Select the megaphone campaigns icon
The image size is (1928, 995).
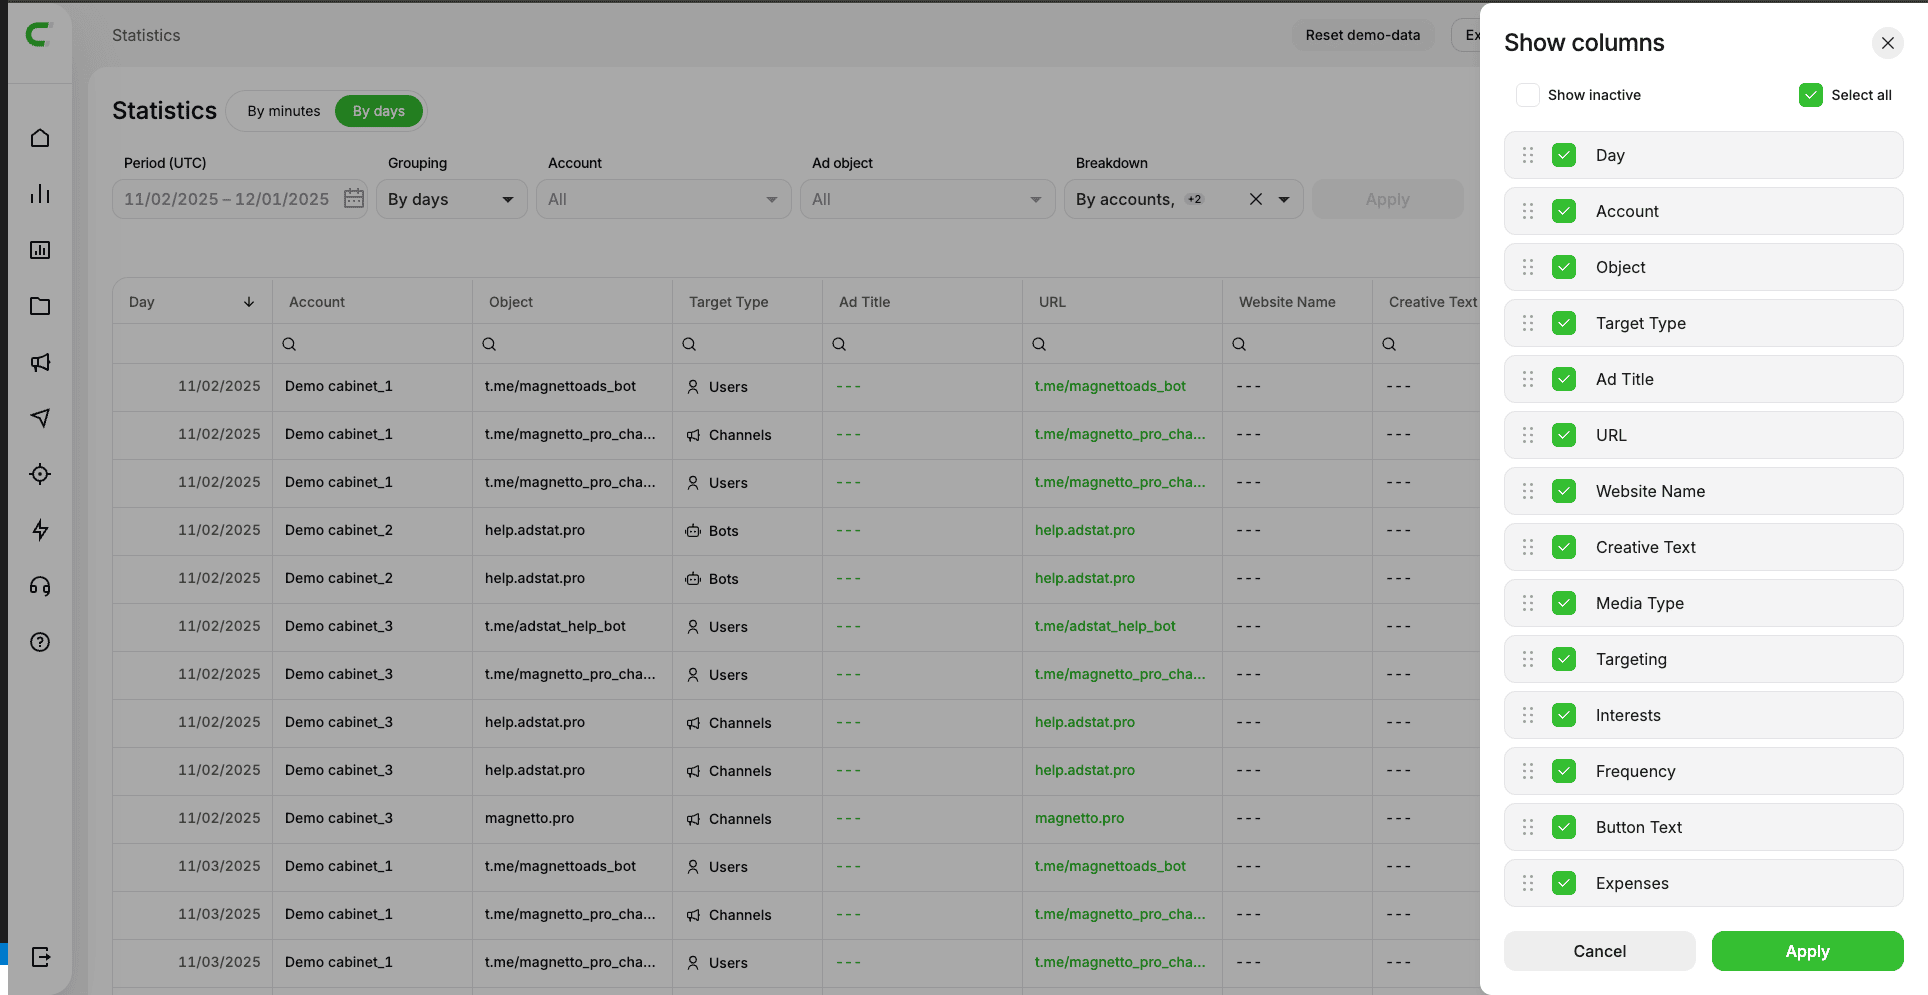coord(40,362)
